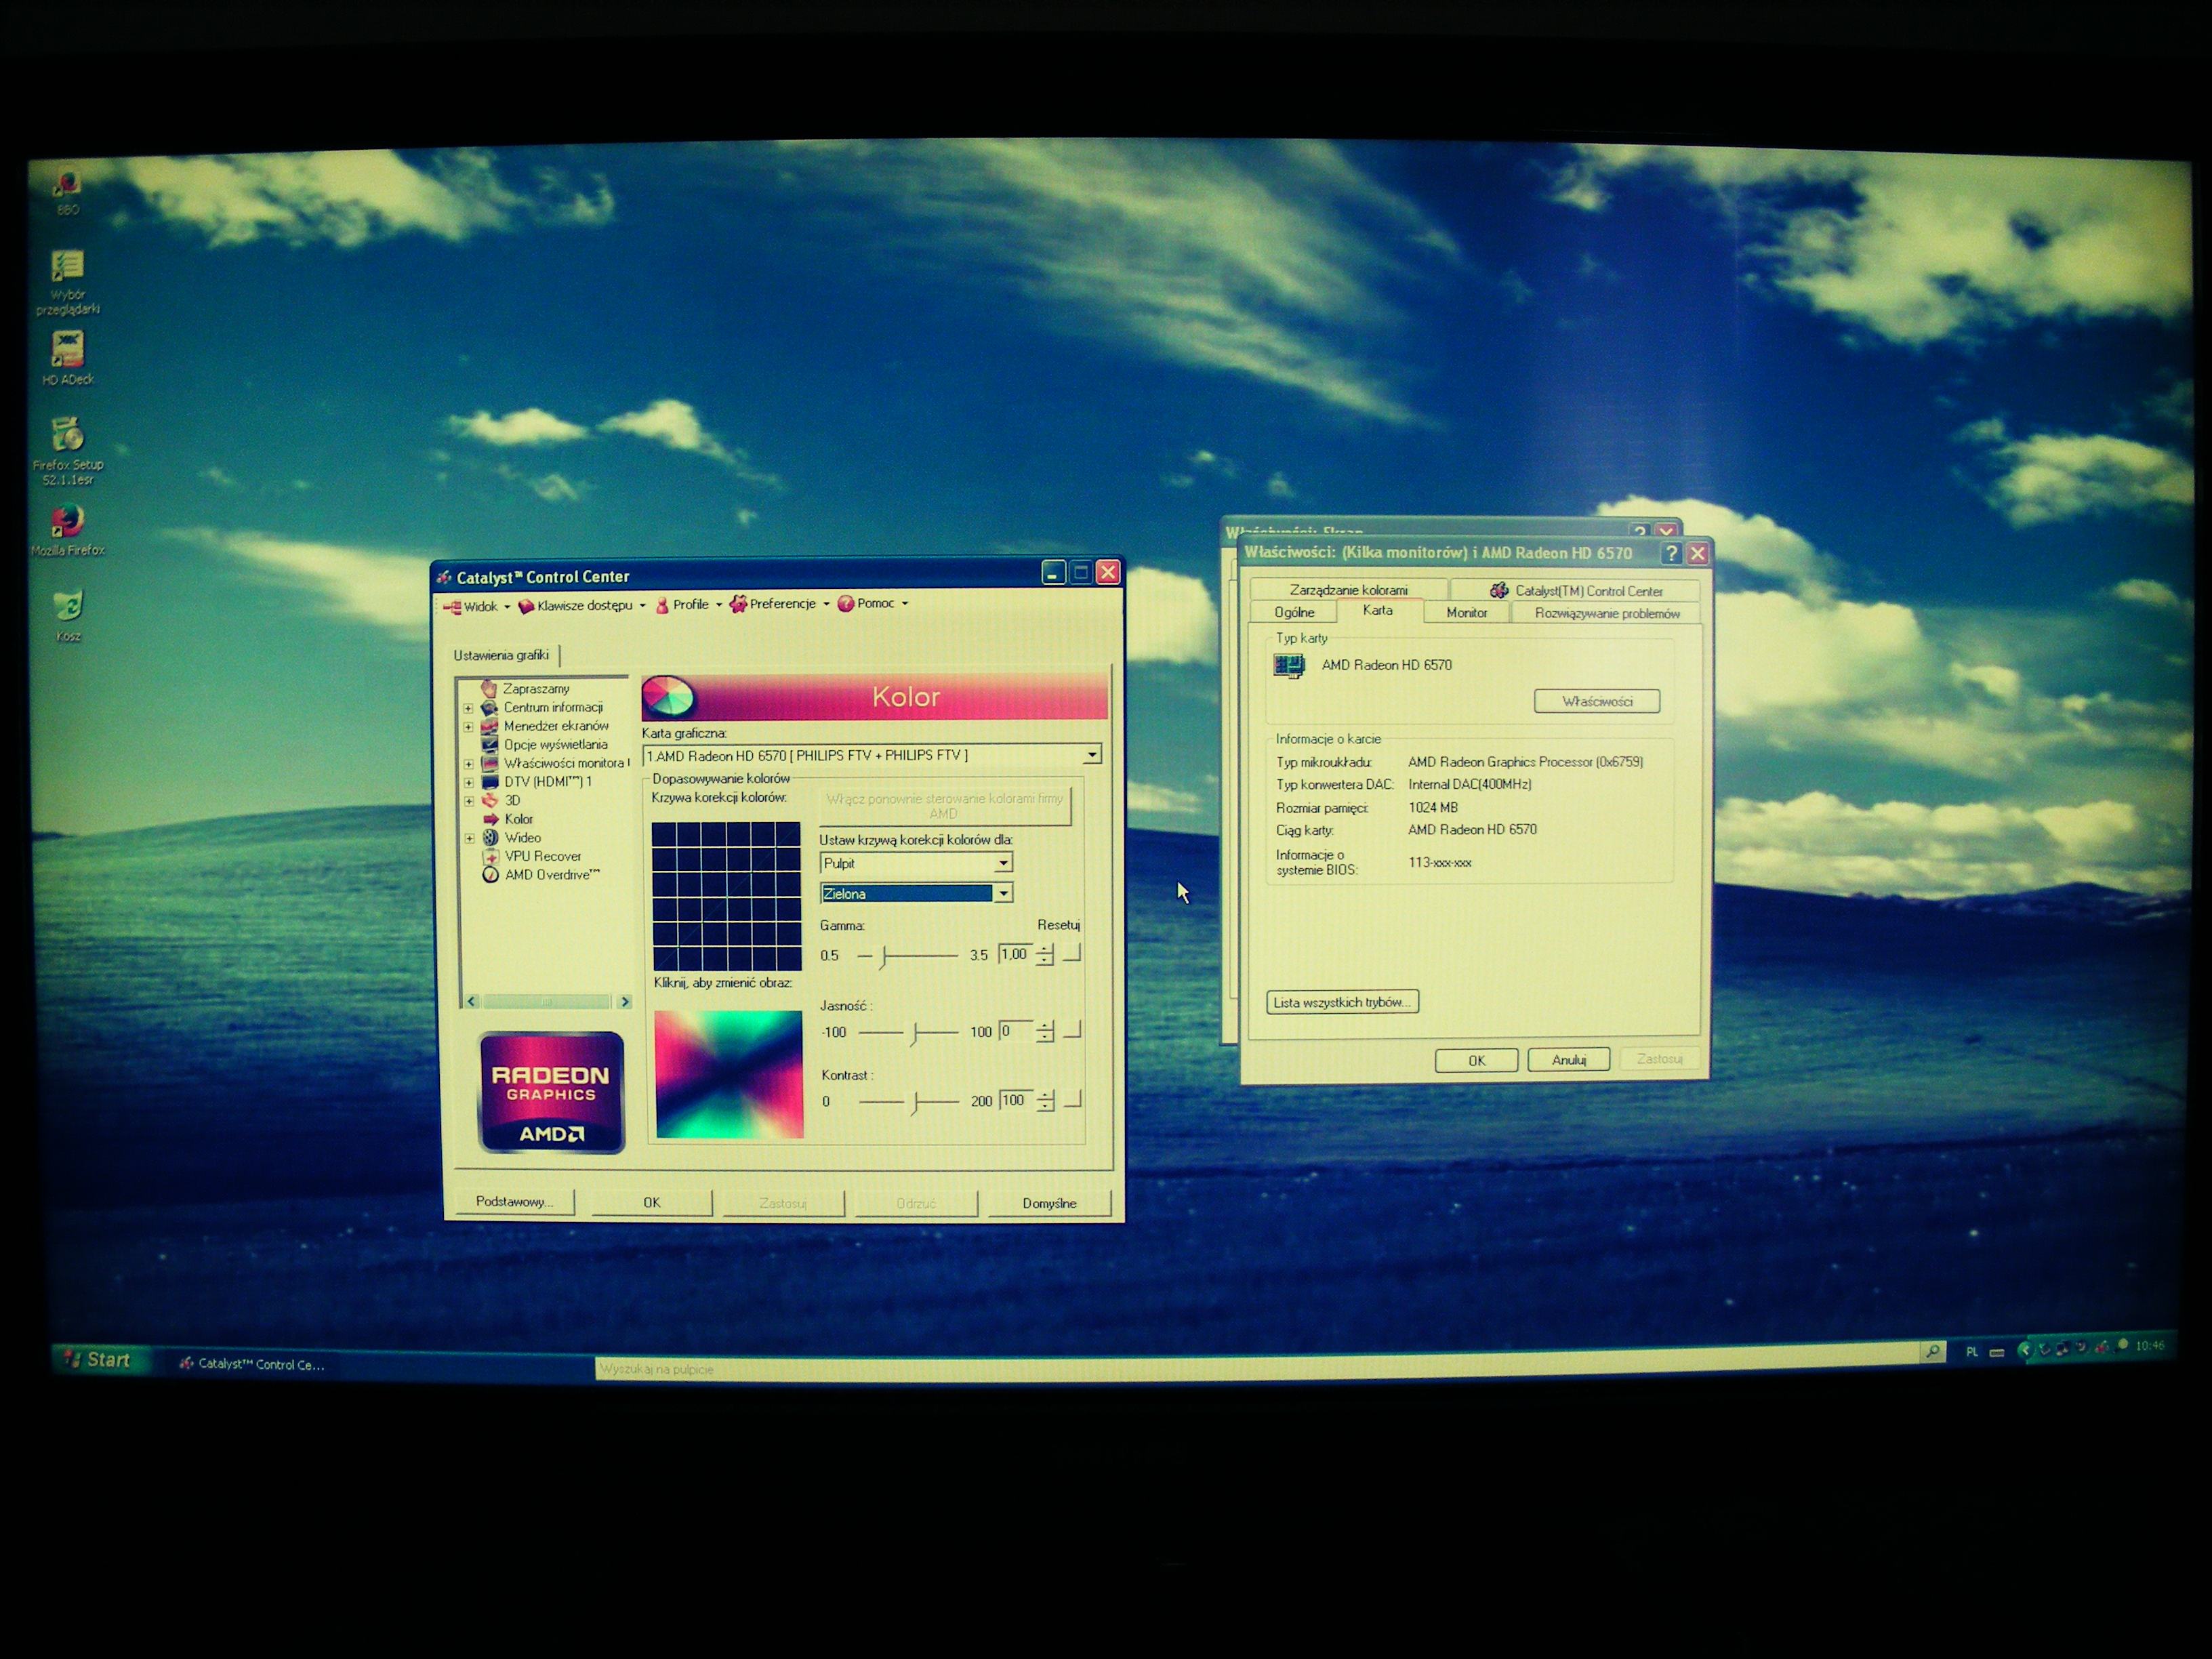The height and width of the screenshot is (1659, 2212).
Task: Click the PL language indicator on taskbar
Action: point(1972,1352)
